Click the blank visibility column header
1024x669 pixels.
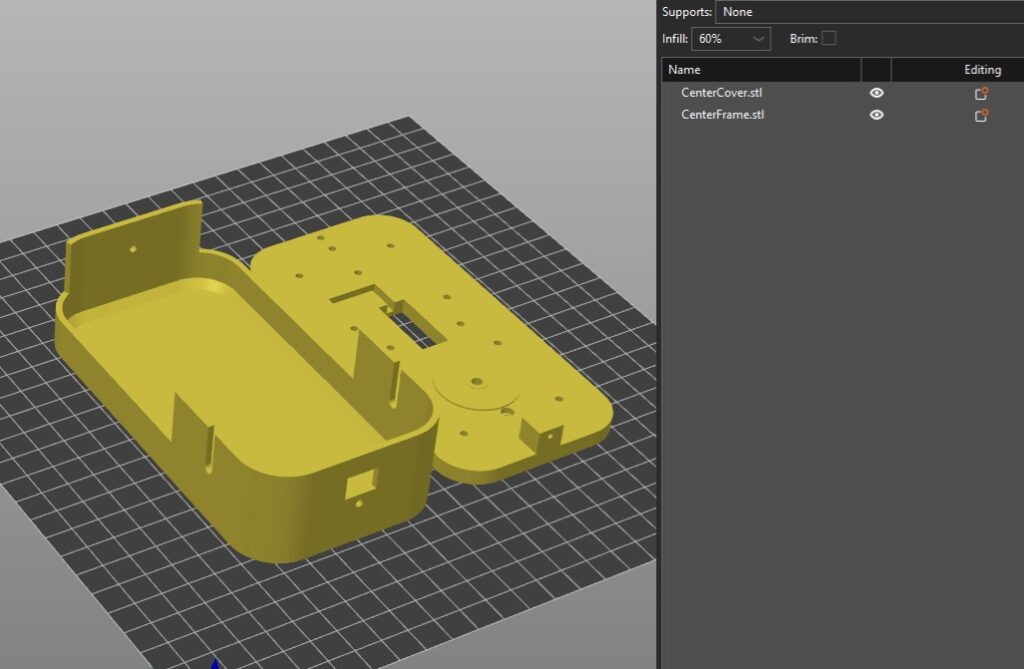[x=876, y=70]
